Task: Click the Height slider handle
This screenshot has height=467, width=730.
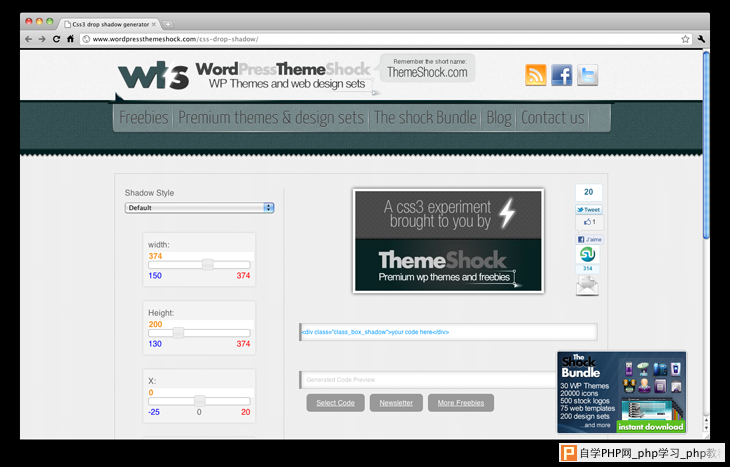Action: [x=178, y=333]
